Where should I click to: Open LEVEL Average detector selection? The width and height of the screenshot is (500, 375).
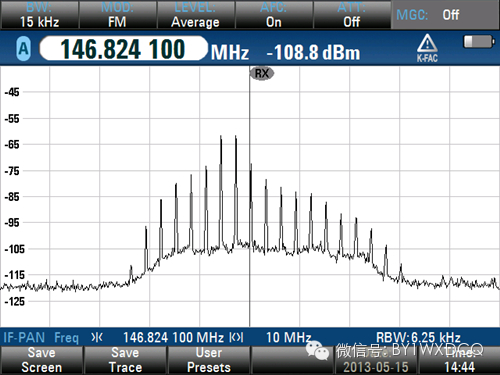tap(195, 15)
